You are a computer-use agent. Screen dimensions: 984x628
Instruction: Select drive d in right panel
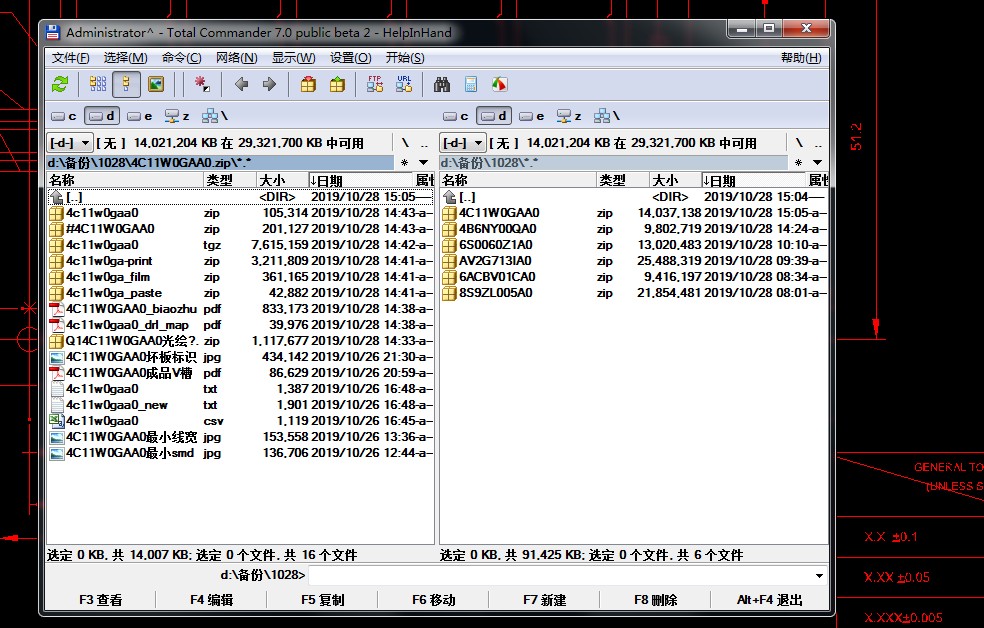point(494,116)
